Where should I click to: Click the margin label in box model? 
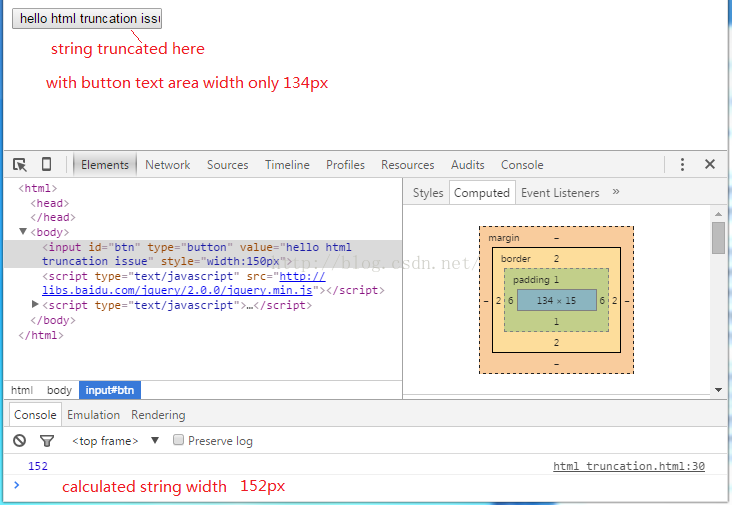point(503,238)
